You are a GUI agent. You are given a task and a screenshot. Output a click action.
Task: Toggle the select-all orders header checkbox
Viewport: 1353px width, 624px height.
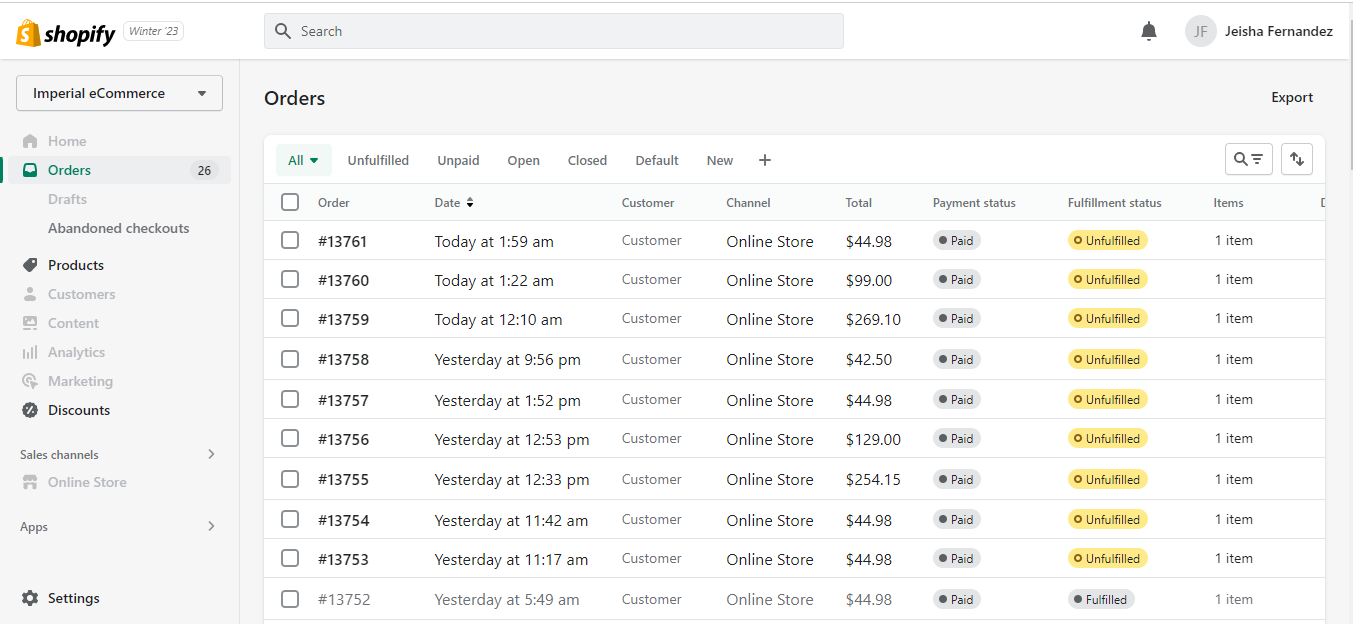click(290, 202)
